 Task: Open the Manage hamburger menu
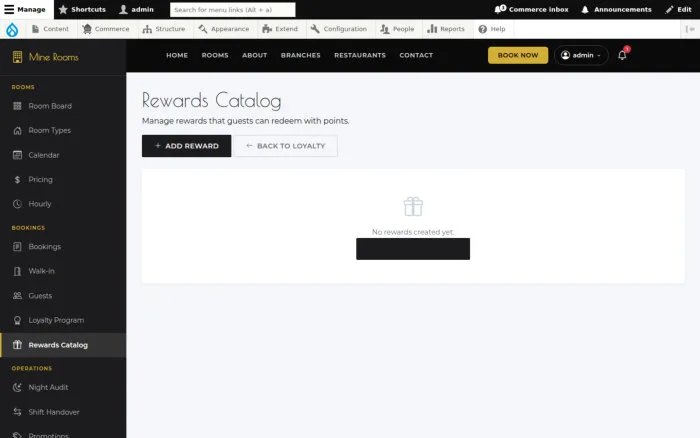click(x=25, y=9)
